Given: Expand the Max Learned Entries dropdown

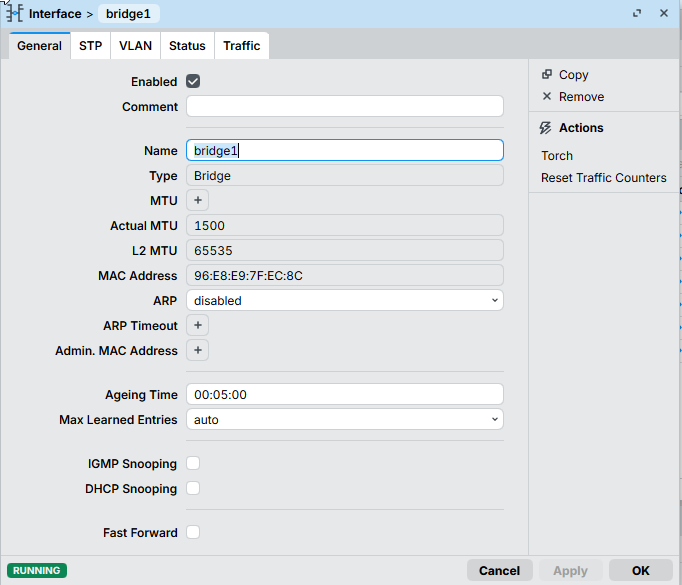Looking at the screenshot, I should point(344,420).
